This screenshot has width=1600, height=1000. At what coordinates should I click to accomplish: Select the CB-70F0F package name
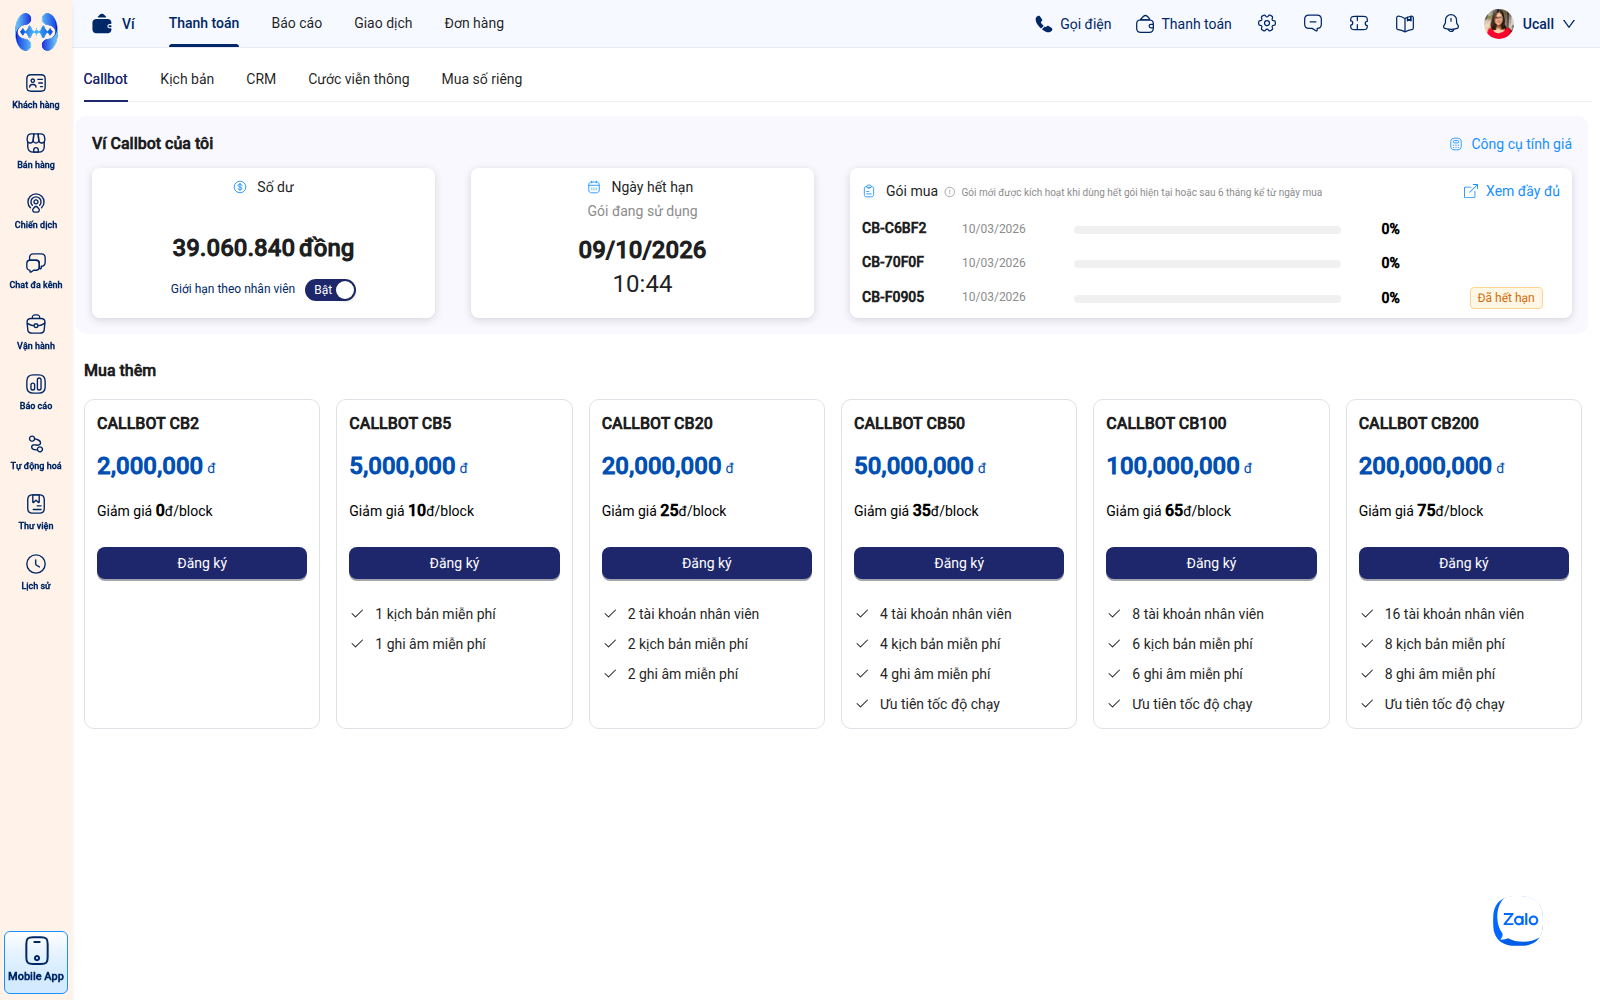click(893, 262)
